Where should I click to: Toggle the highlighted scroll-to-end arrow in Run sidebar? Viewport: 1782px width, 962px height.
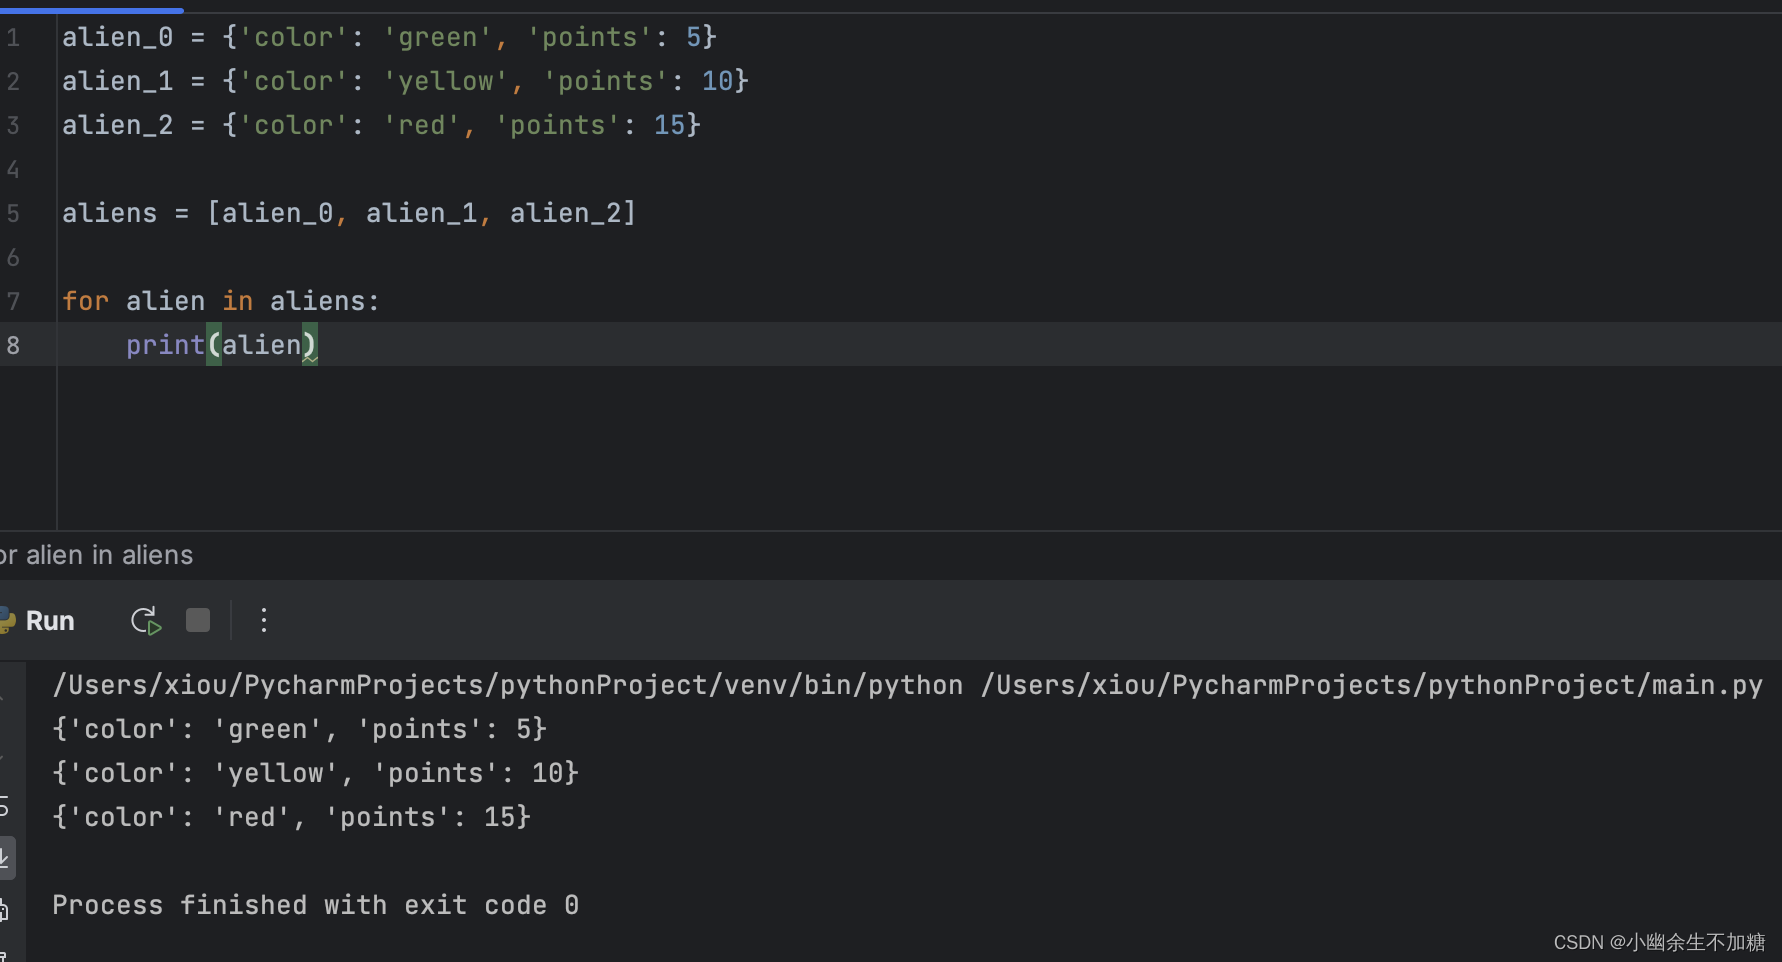click(6, 858)
